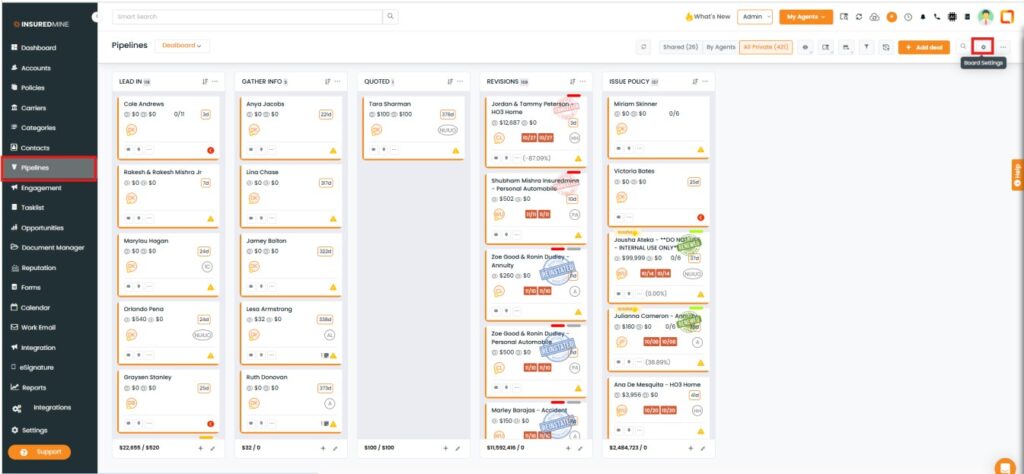Click the phone icon in top bar
This screenshot has height=474, width=1024.
[x=935, y=17]
